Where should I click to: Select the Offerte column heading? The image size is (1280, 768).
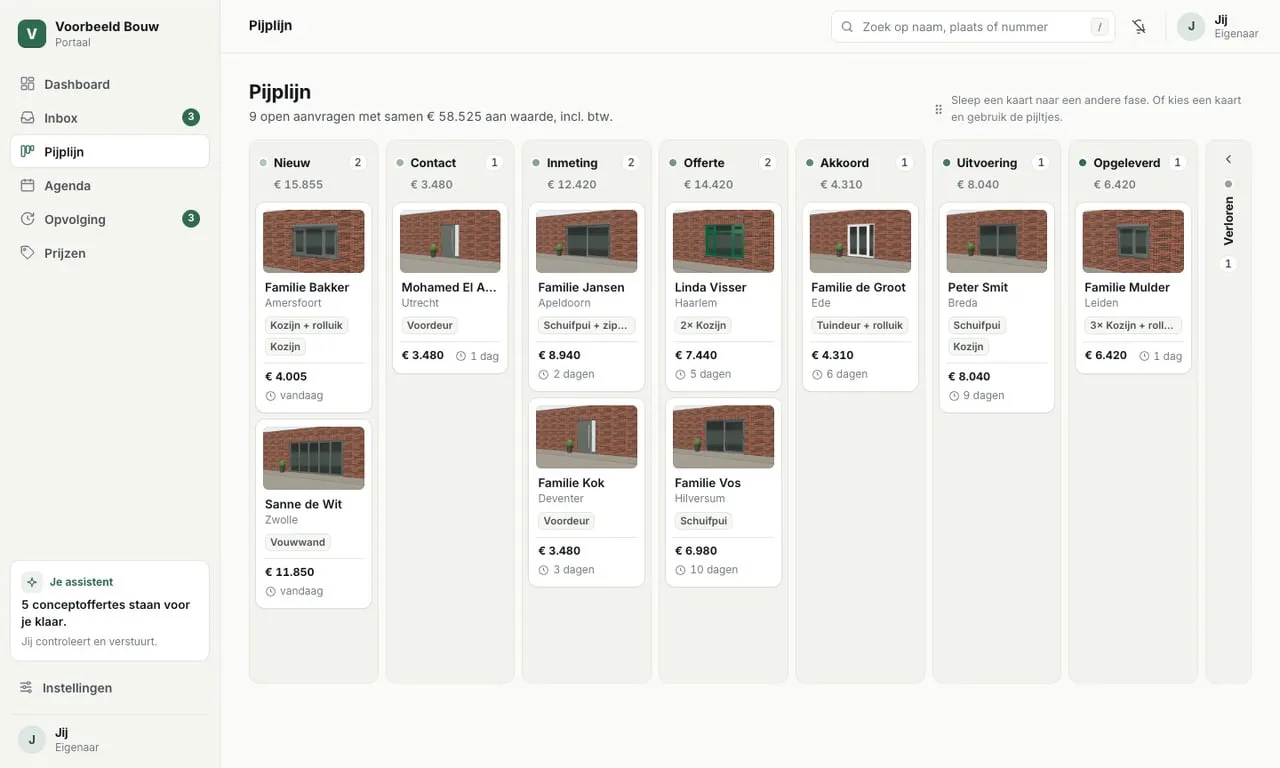[704, 163]
